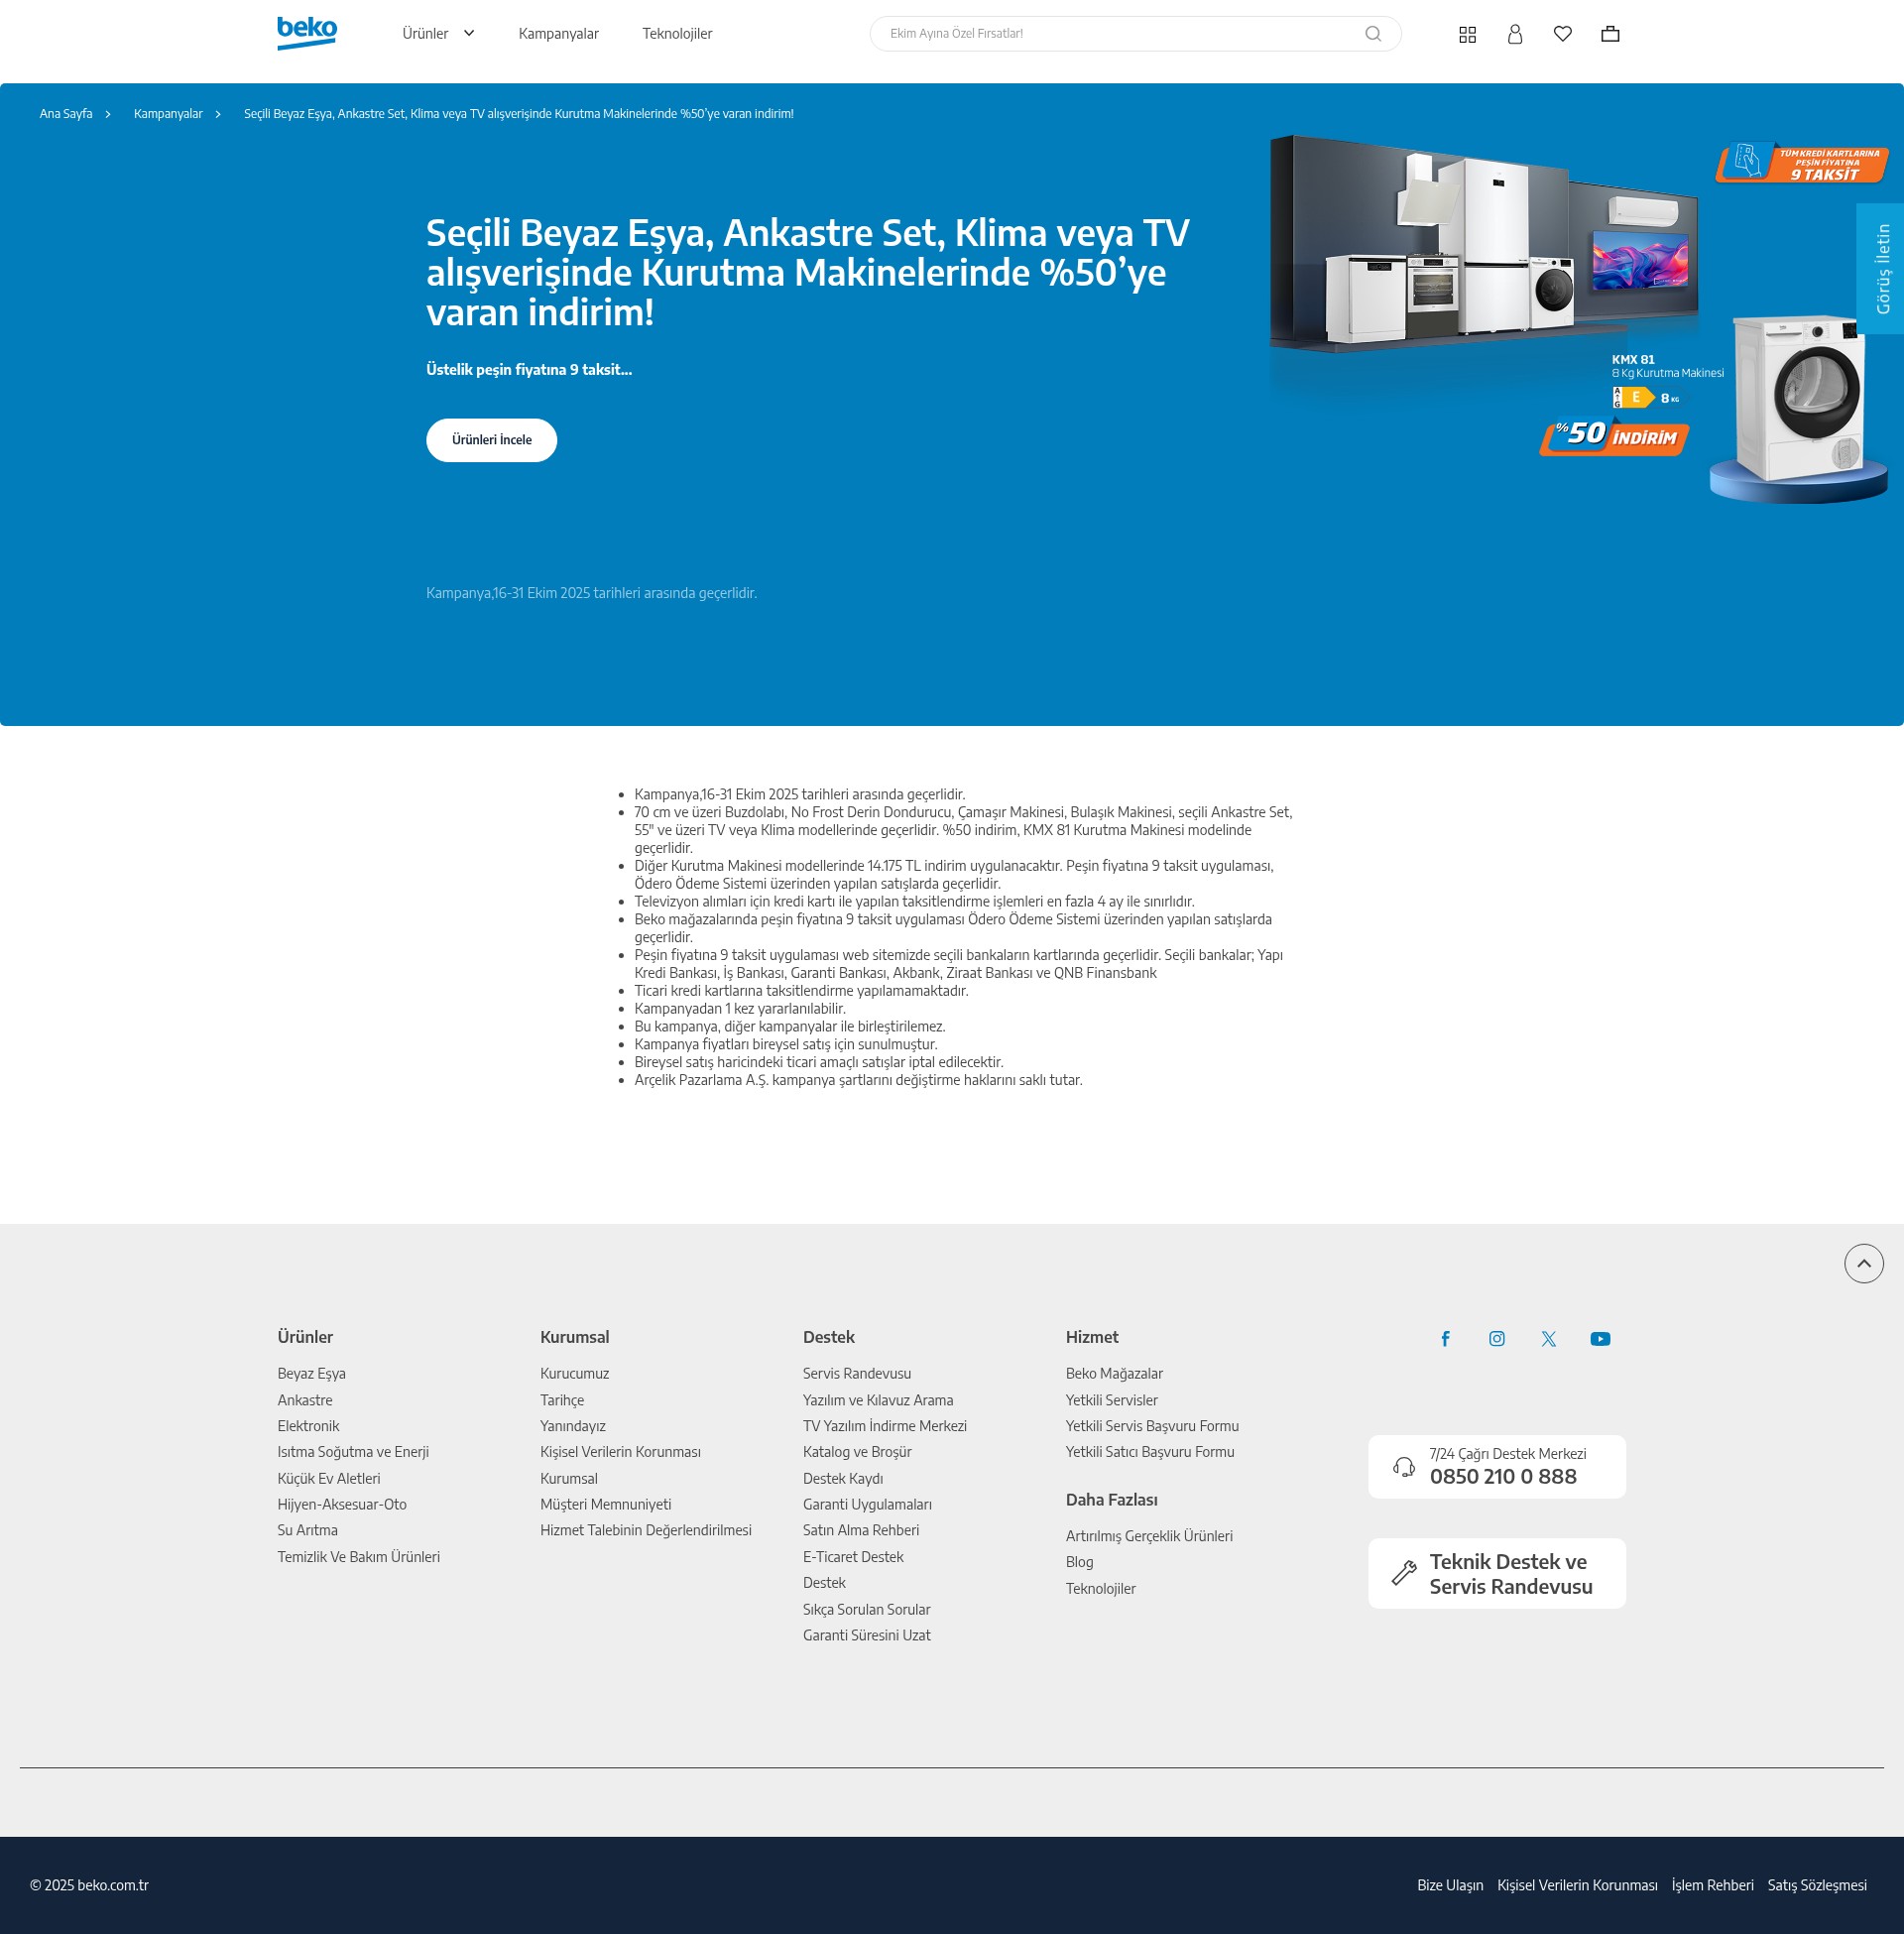Open Beko Instagram page icon
The height and width of the screenshot is (1934, 1904).
pyautogui.click(x=1497, y=1339)
